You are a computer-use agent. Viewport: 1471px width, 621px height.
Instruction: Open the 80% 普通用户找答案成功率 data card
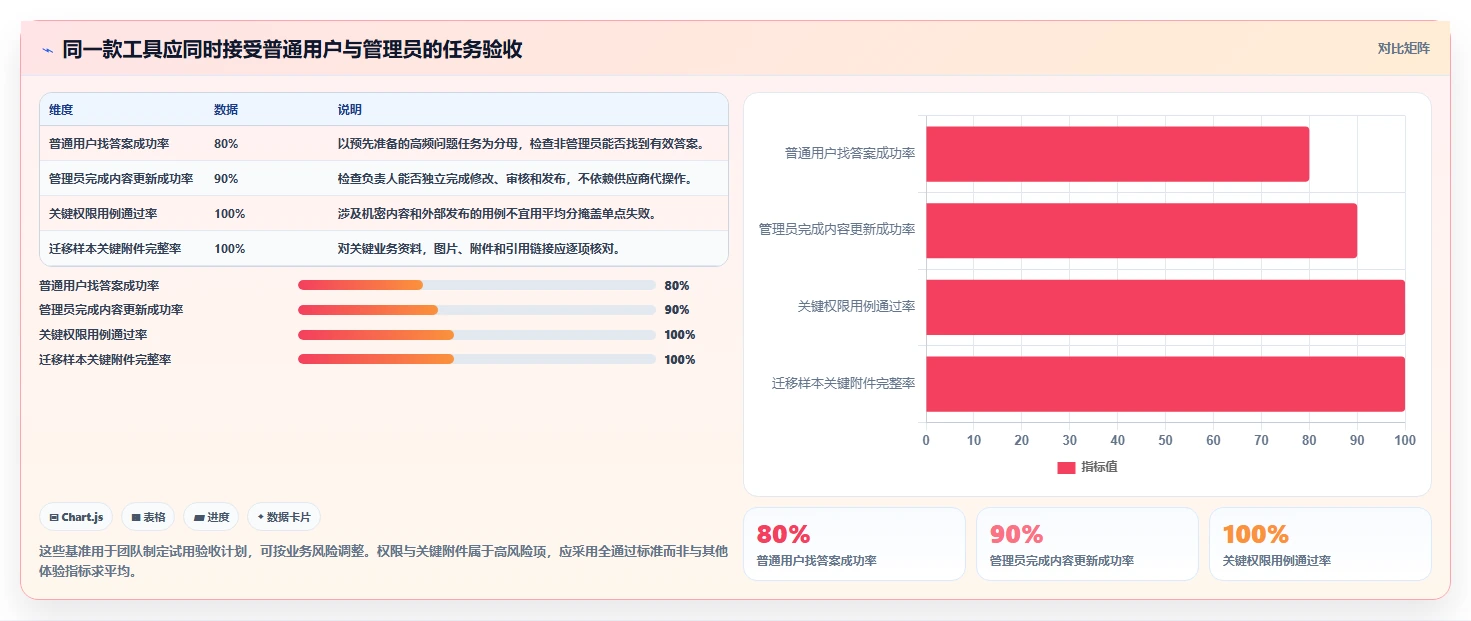tap(854, 544)
